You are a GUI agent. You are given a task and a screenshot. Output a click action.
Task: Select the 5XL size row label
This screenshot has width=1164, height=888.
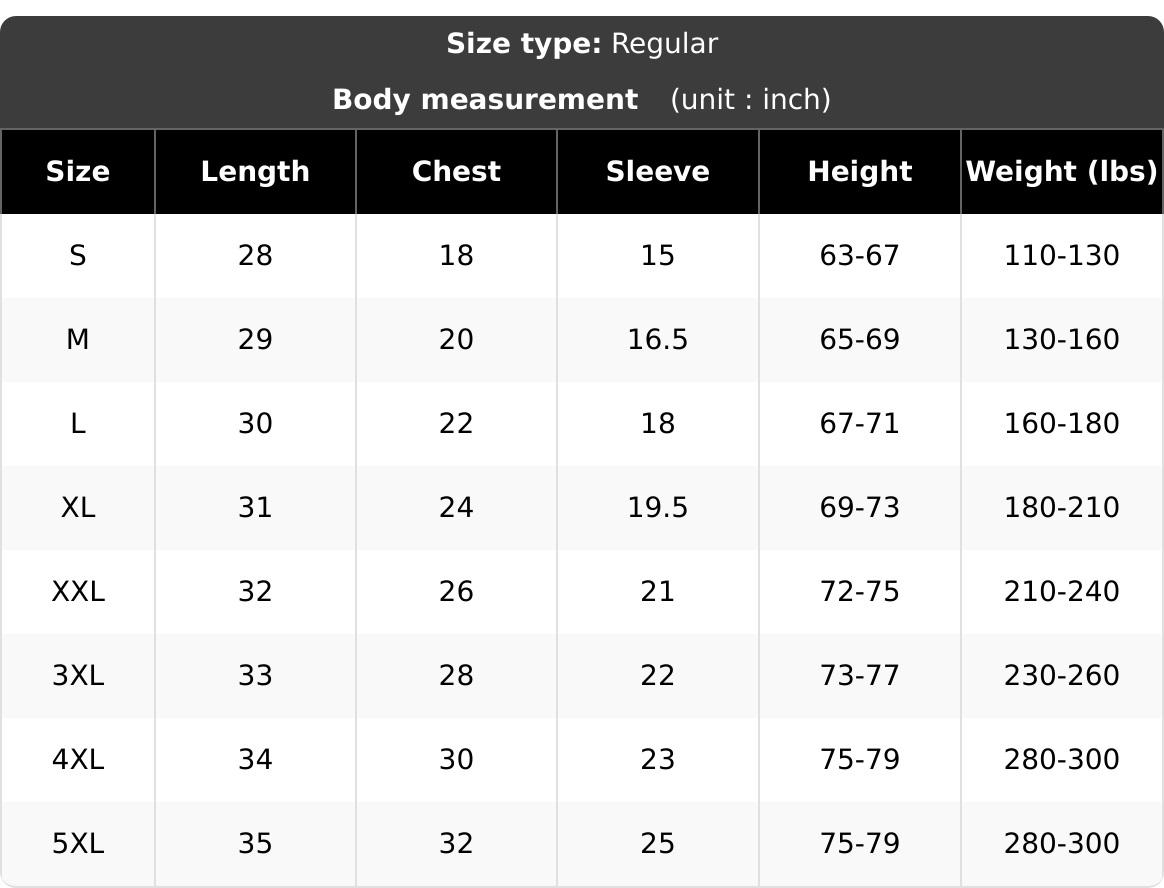point(78,843)
